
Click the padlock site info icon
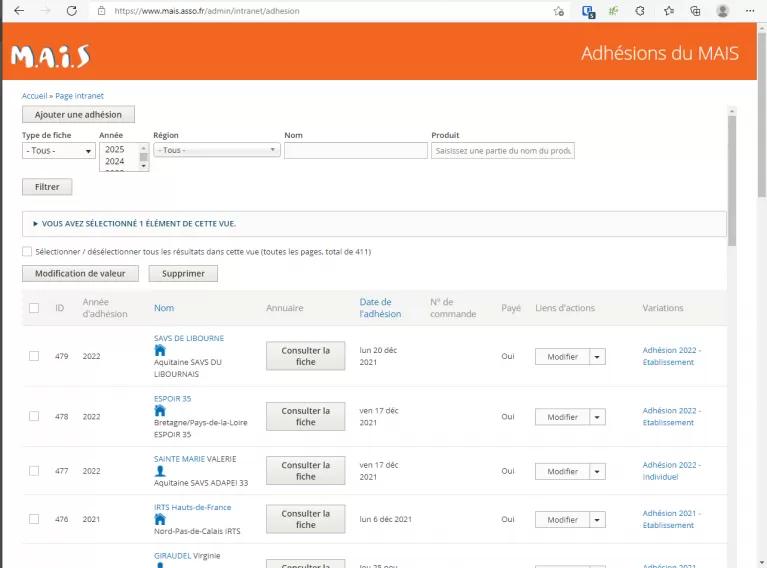pyautogui.click(x=101, y=11)
